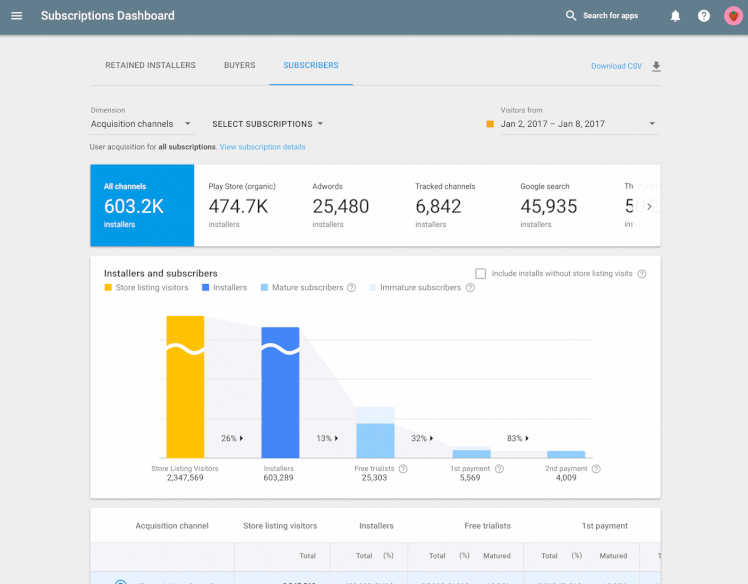Click the blue Installers bar
The width and height of the screenshot is (748, 584).
click(280, 392)
